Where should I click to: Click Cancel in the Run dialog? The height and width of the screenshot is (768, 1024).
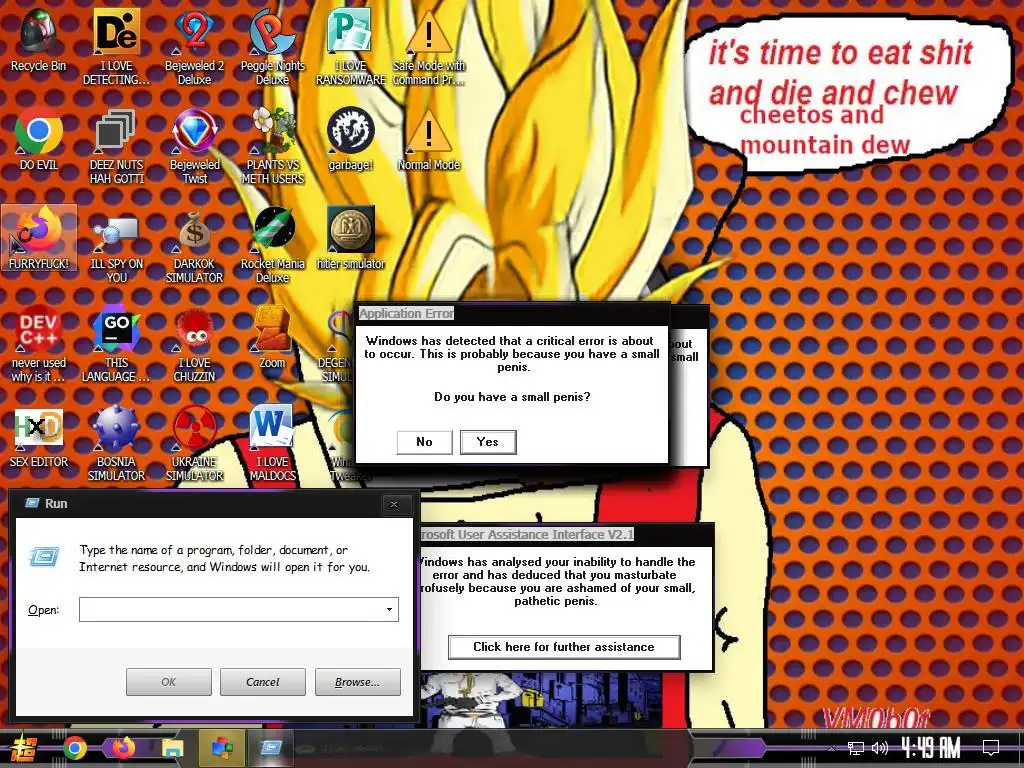(263, 682)
